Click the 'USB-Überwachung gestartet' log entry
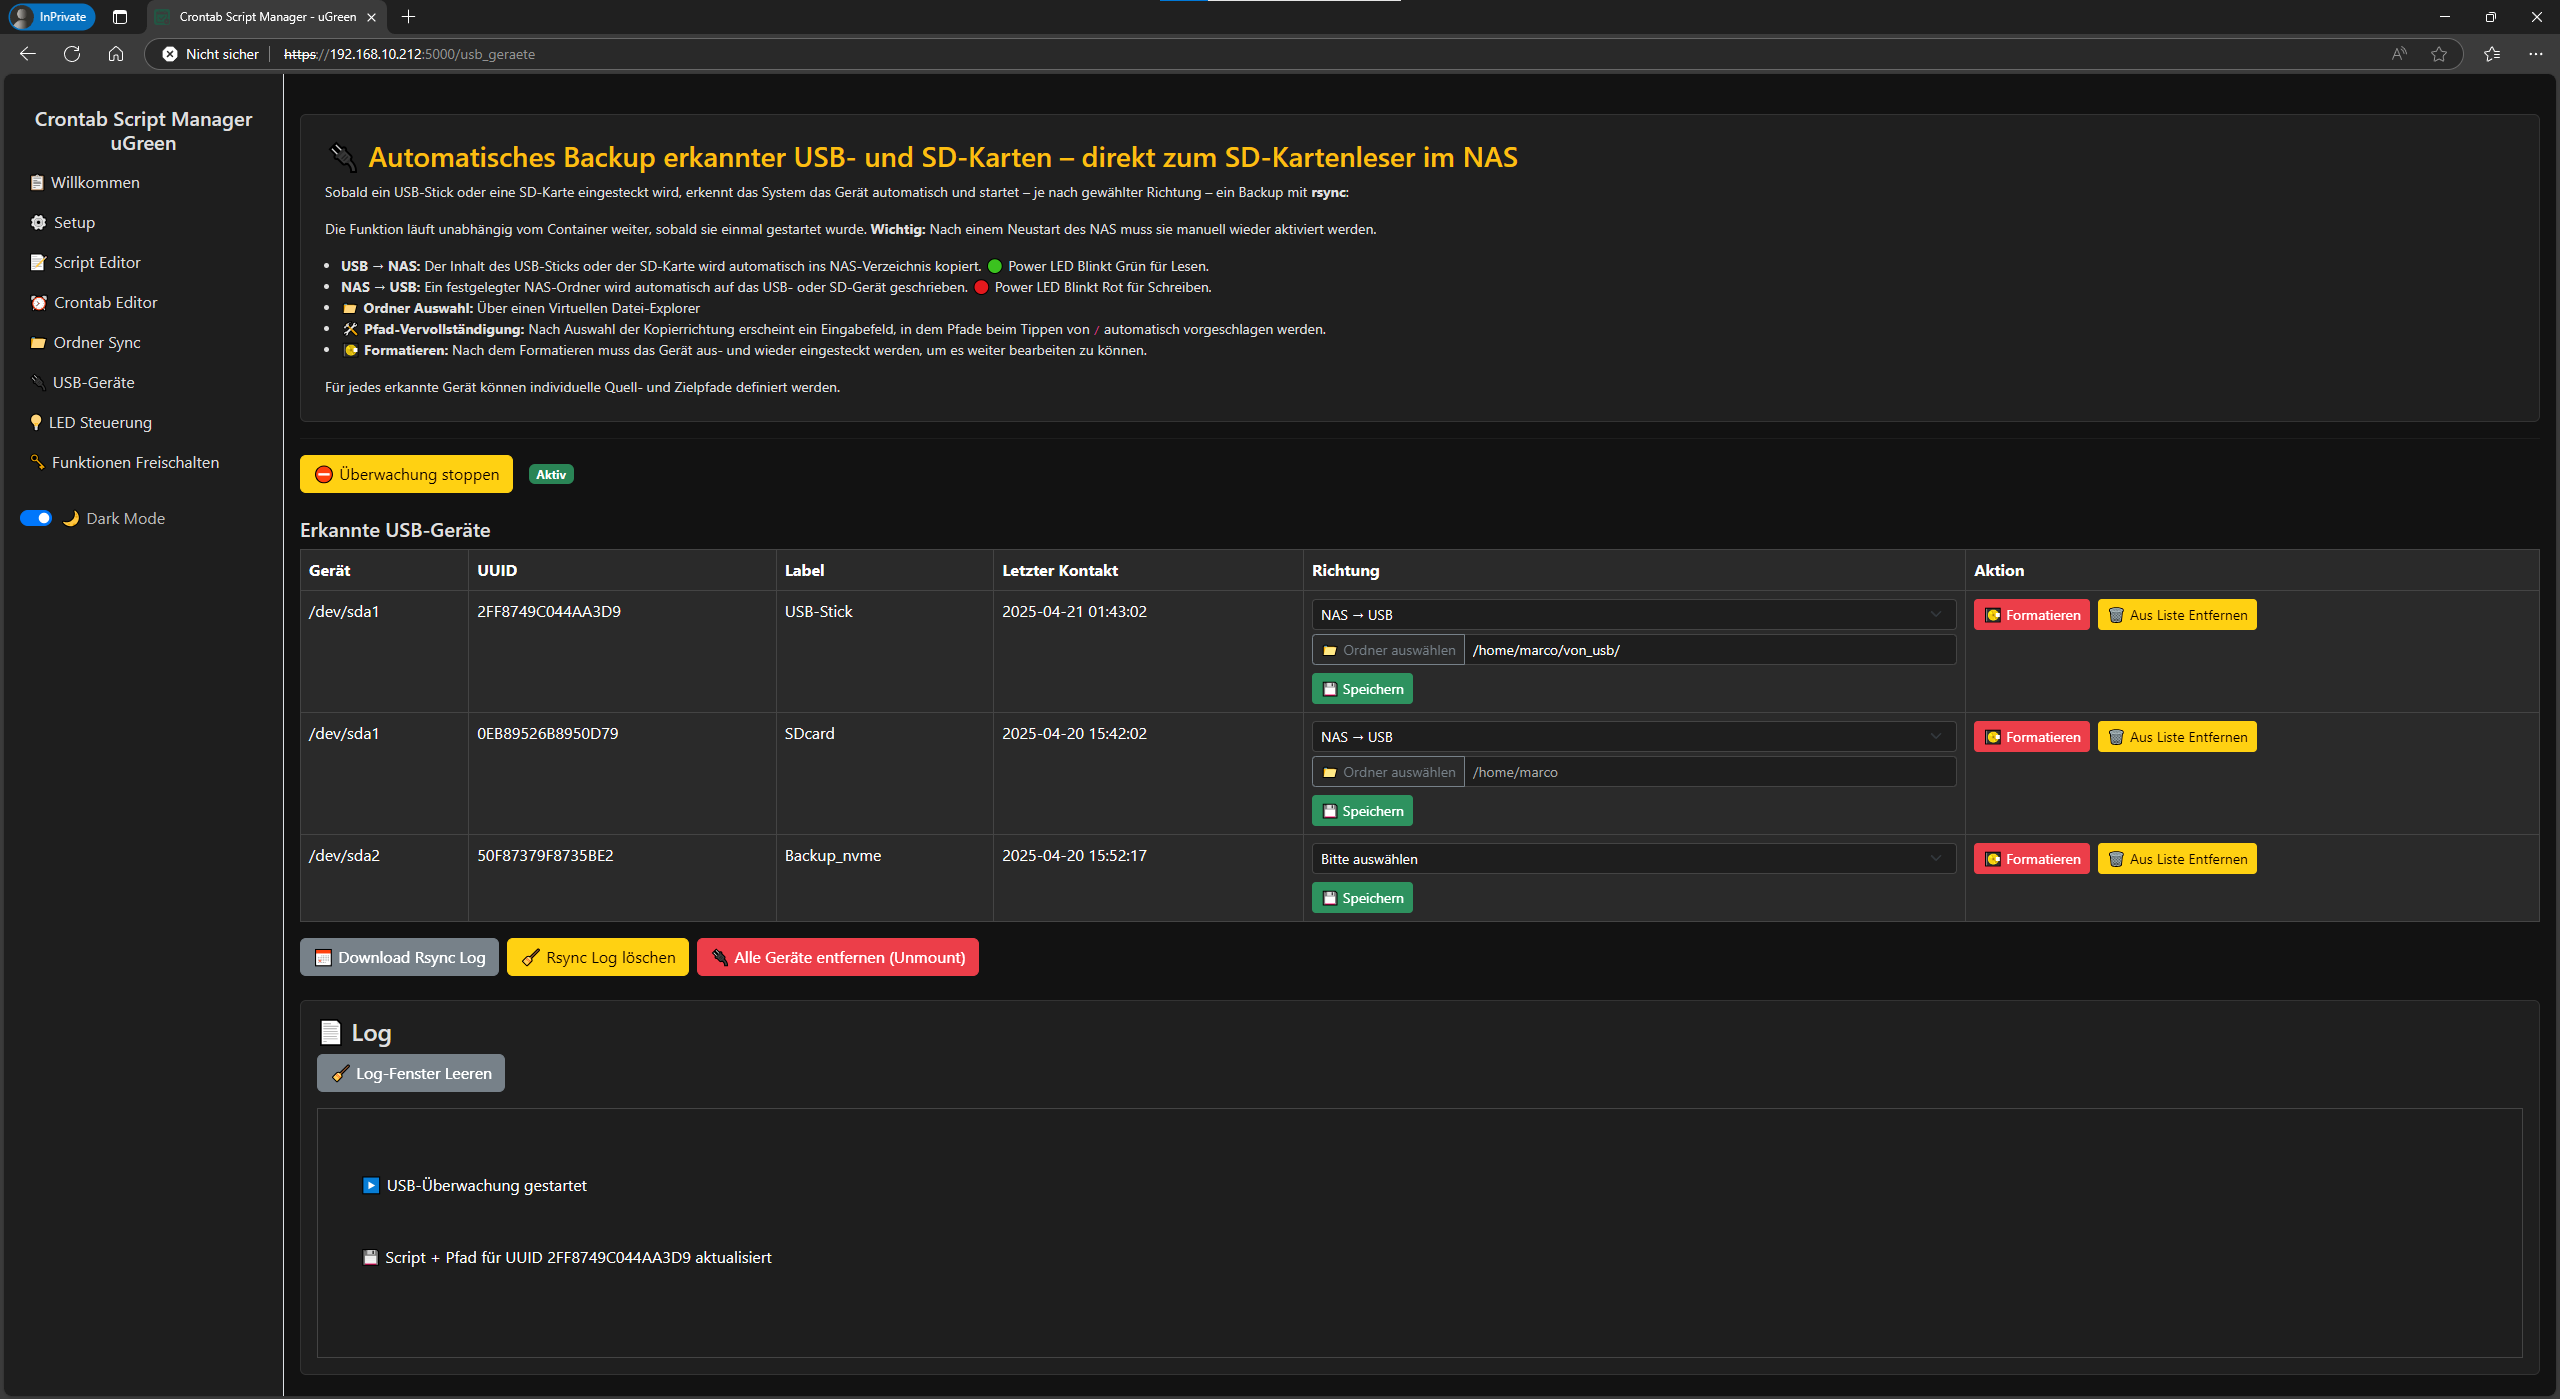 click(475, 1185)
